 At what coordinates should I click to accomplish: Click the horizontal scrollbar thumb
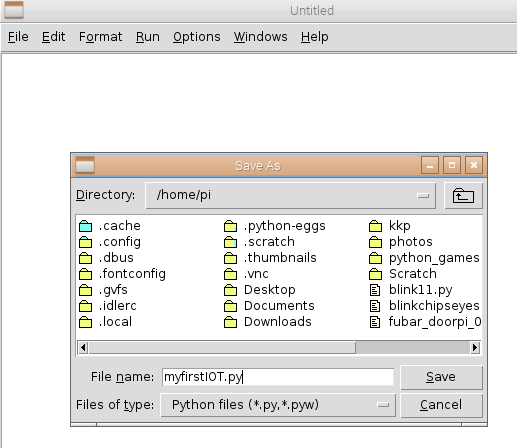[222, 348]
